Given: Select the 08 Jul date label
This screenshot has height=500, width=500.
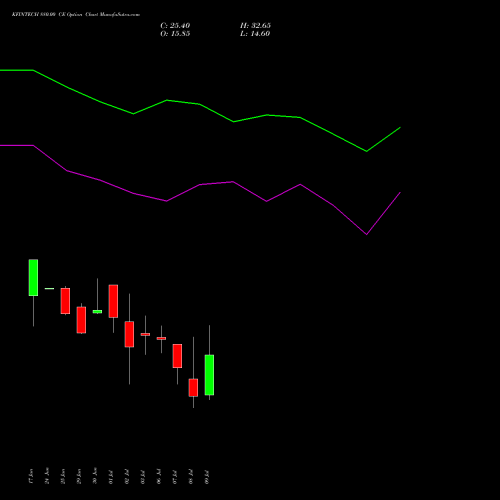Looking at the screenshot, I should click(x=191, y=477).
